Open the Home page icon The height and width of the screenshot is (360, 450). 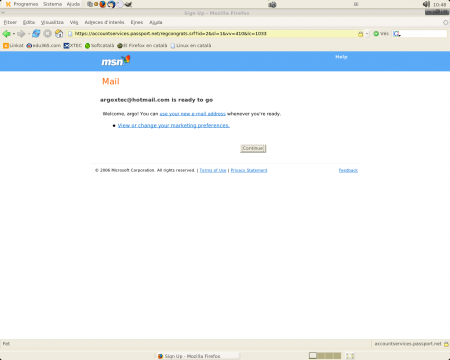click(59, 34)
